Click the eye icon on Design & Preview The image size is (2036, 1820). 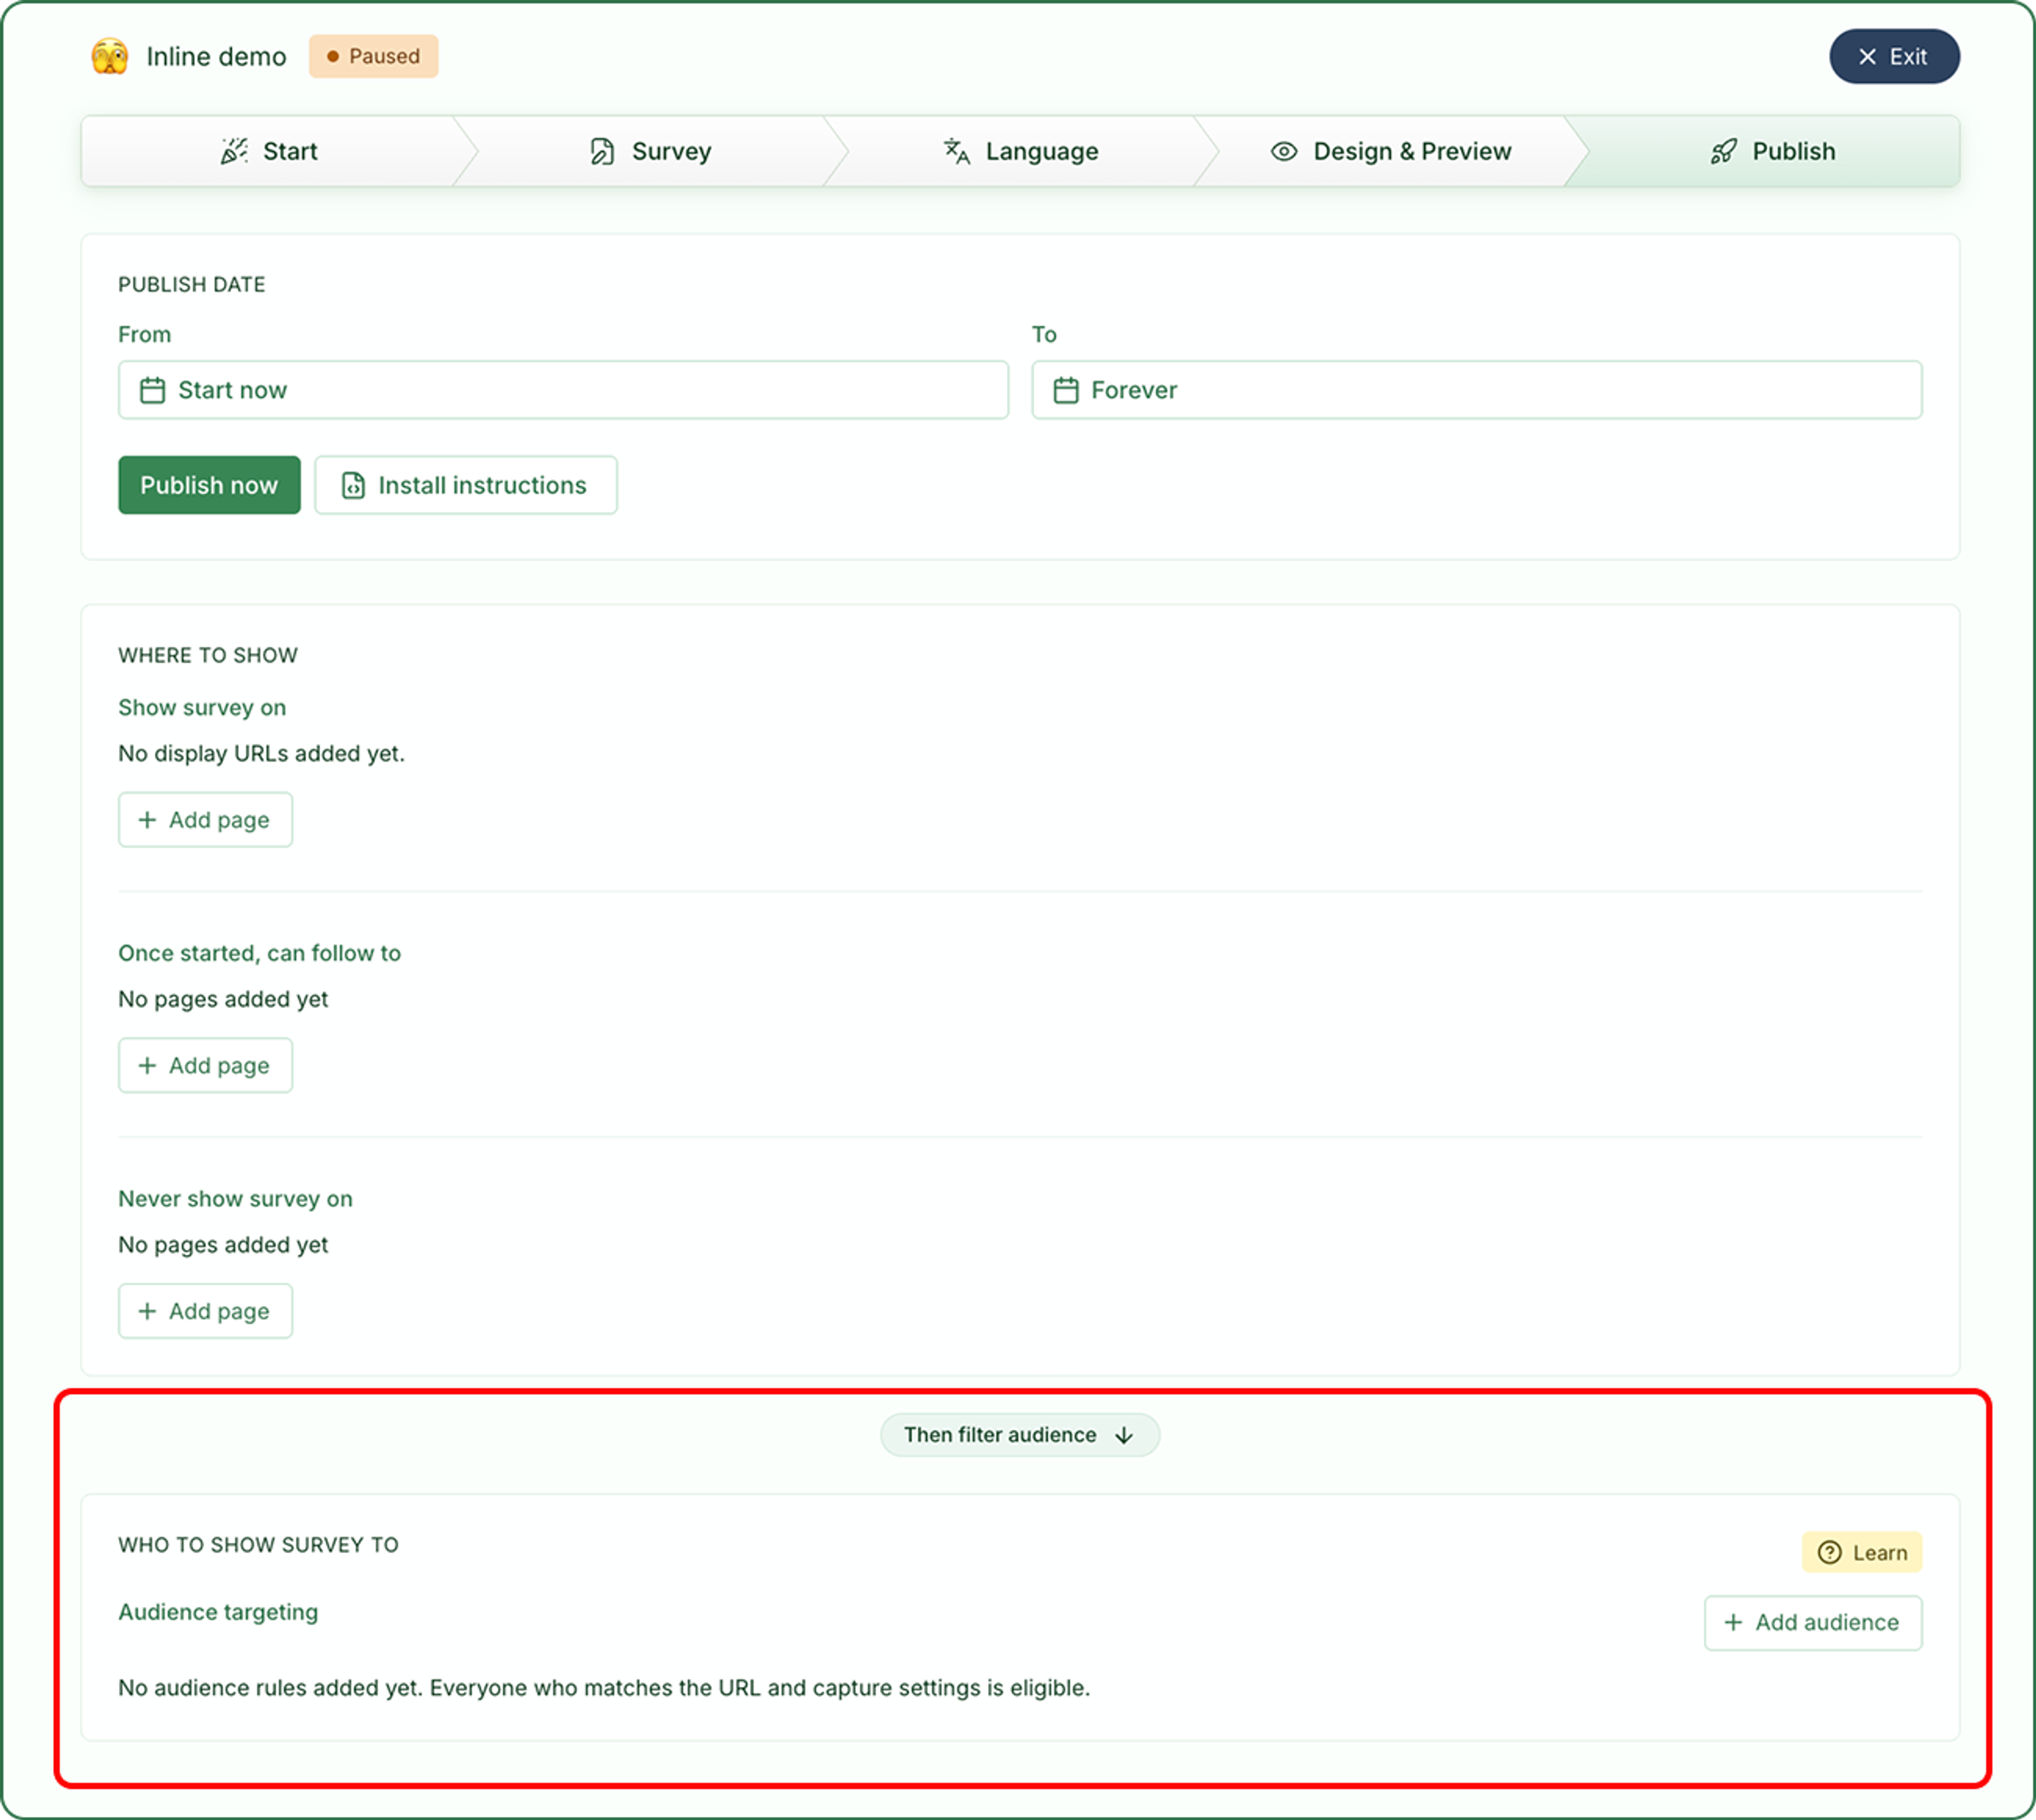[1284, 151]
